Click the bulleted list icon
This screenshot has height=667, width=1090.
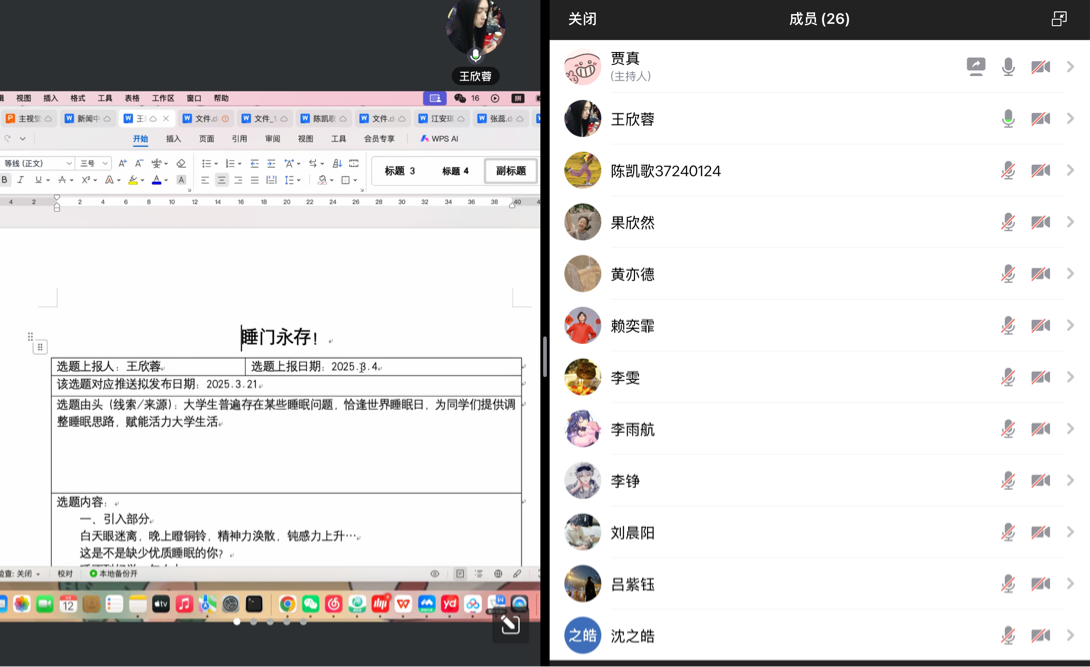click(x=207, y=163)
